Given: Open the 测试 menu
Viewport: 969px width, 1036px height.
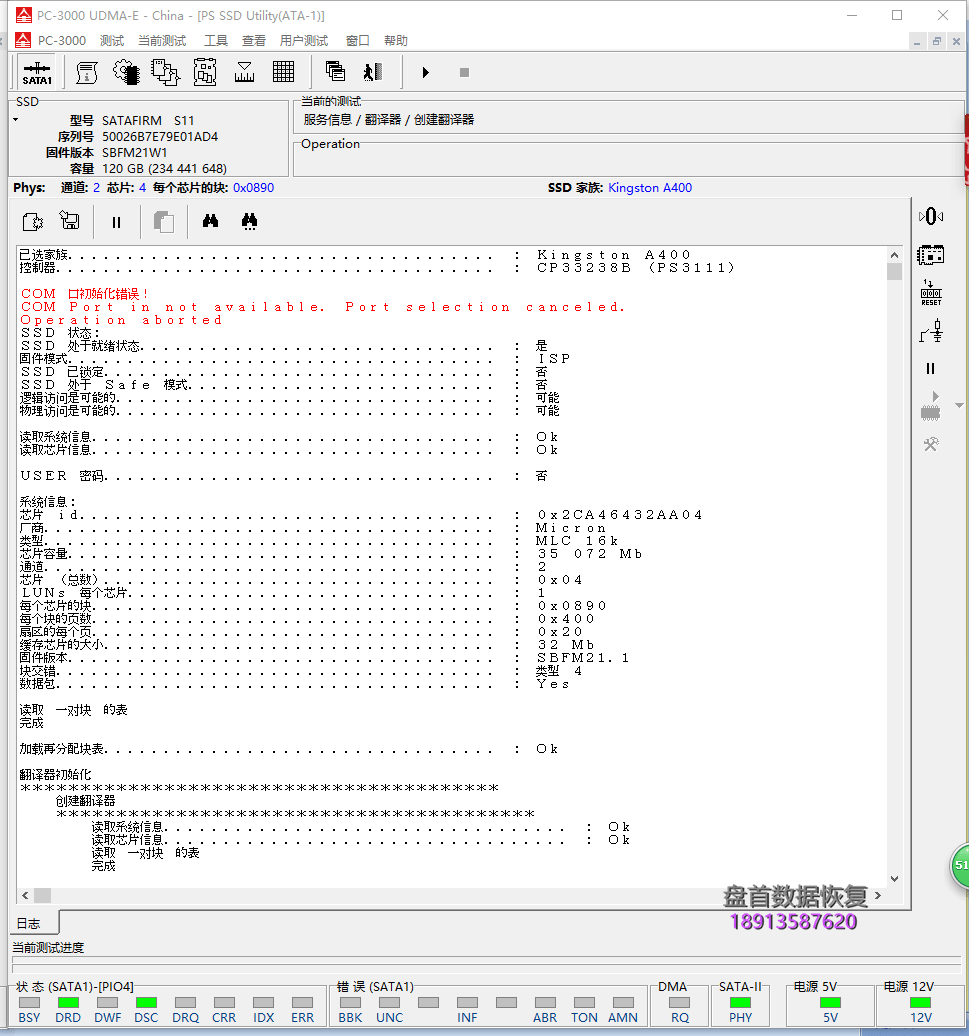Looking at the screenshot, I should coord(112,41).
